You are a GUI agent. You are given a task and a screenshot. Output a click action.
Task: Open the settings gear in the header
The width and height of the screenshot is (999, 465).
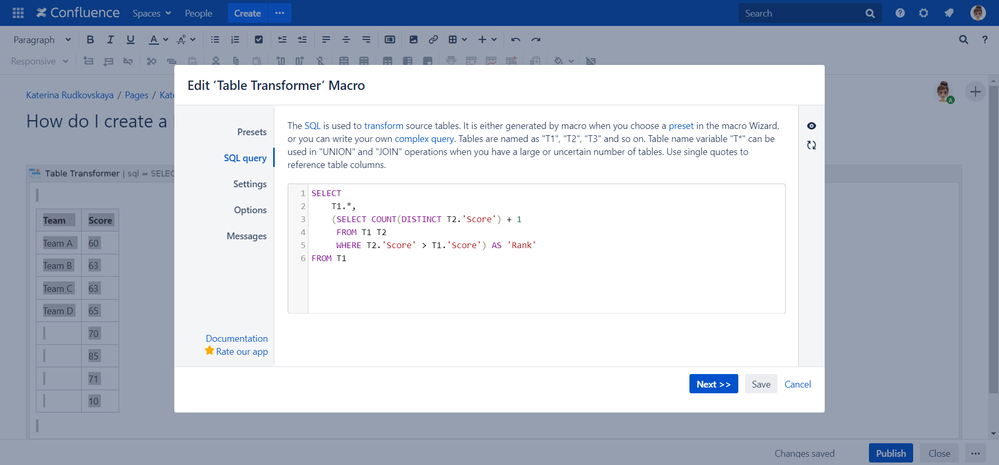coord(923,13)
